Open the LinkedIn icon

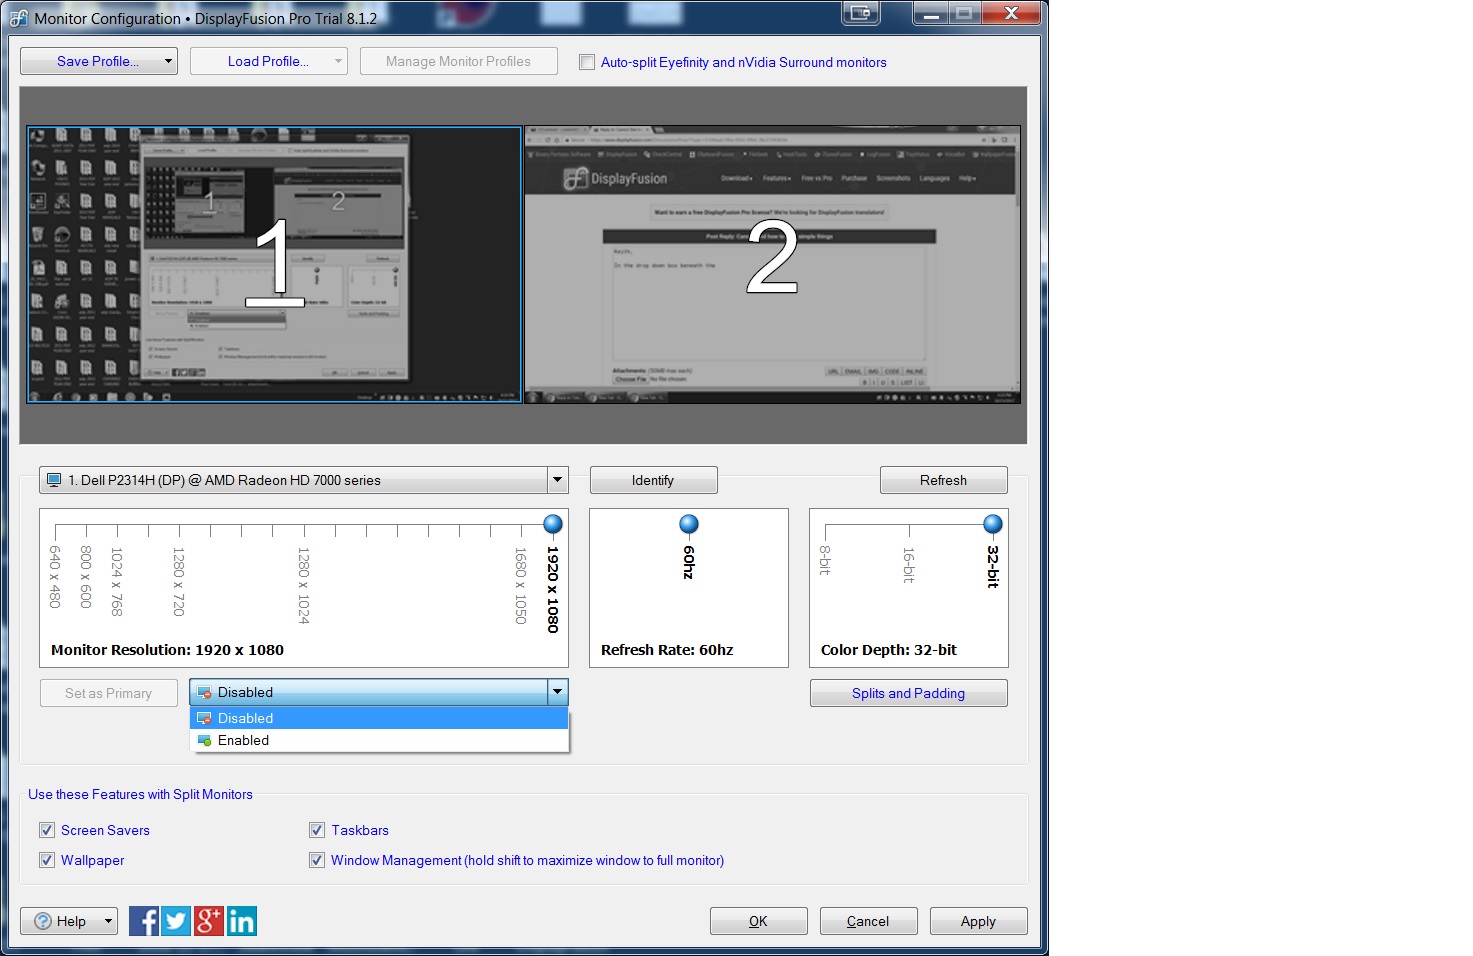point(242,921)
